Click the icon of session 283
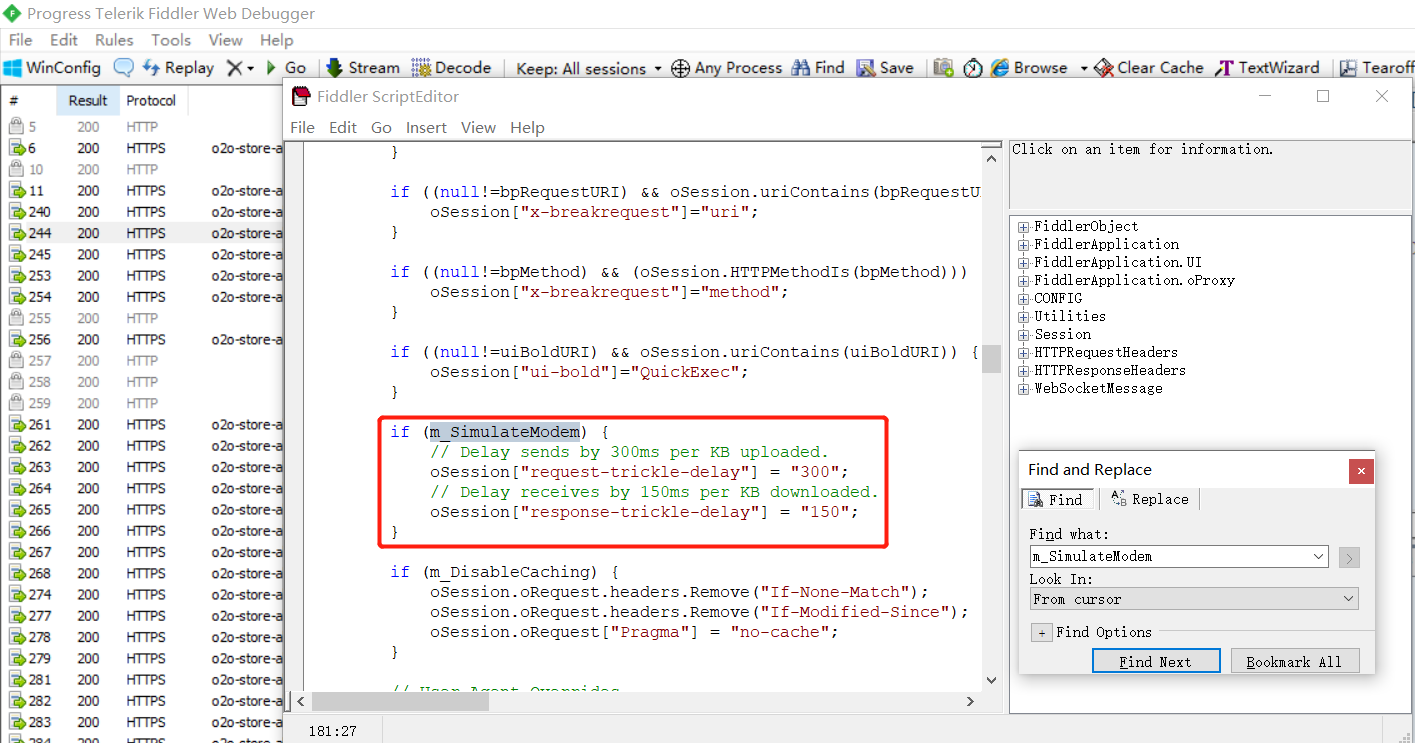Image resolution: width=1415 pixels, height=743 pixels. pyautogui.click(x=16, y=722)
